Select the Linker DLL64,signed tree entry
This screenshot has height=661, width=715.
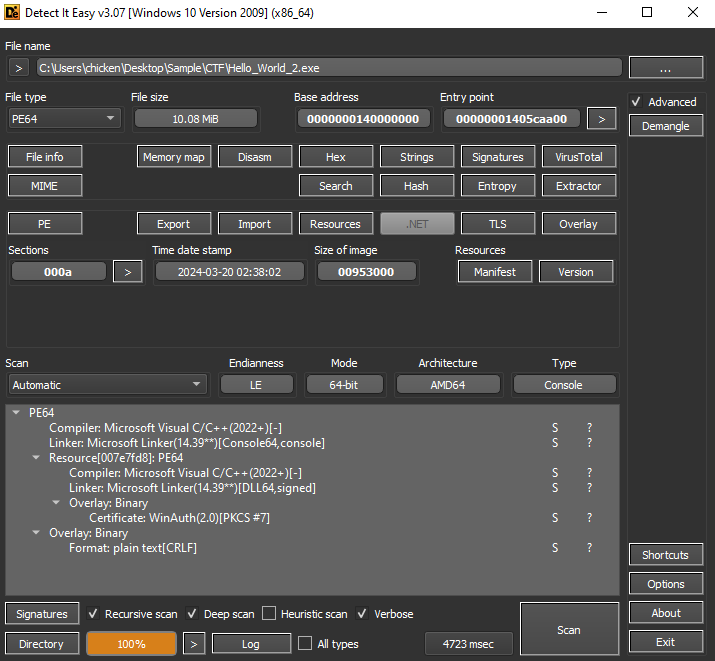click(x=192, y=488)
